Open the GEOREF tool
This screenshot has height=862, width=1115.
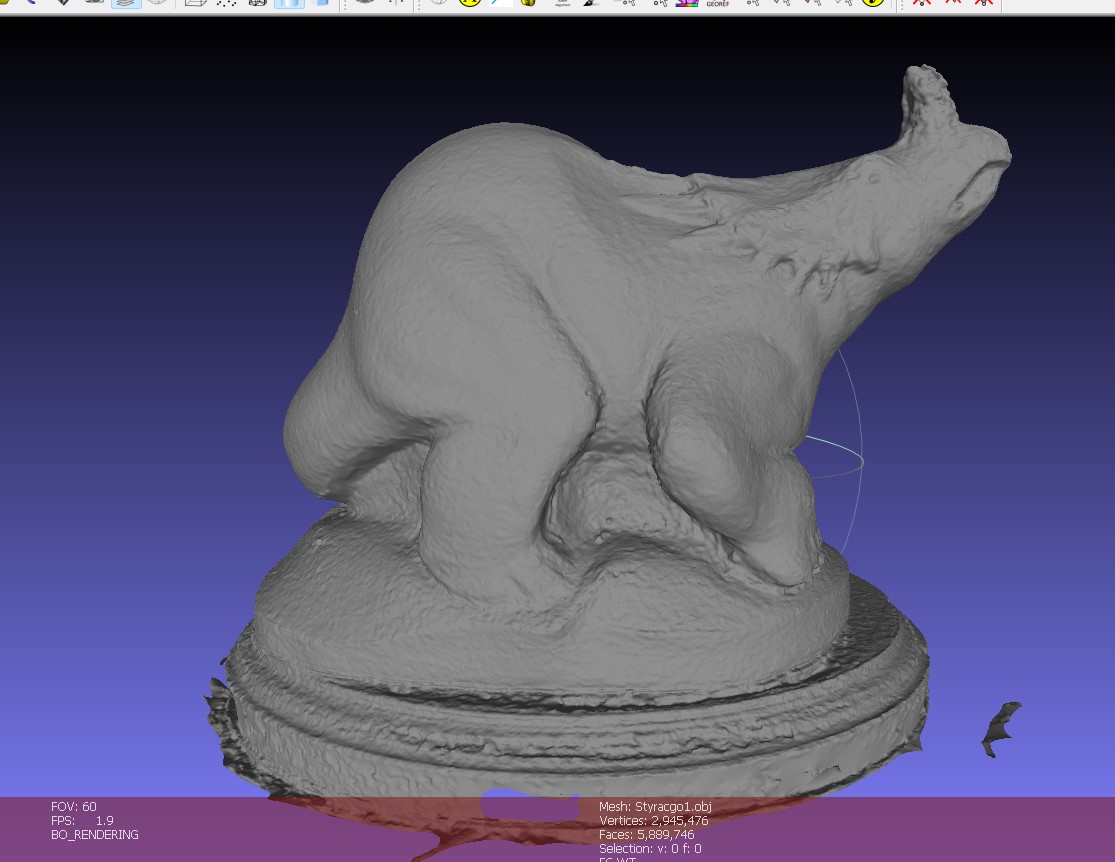point(716,3)
